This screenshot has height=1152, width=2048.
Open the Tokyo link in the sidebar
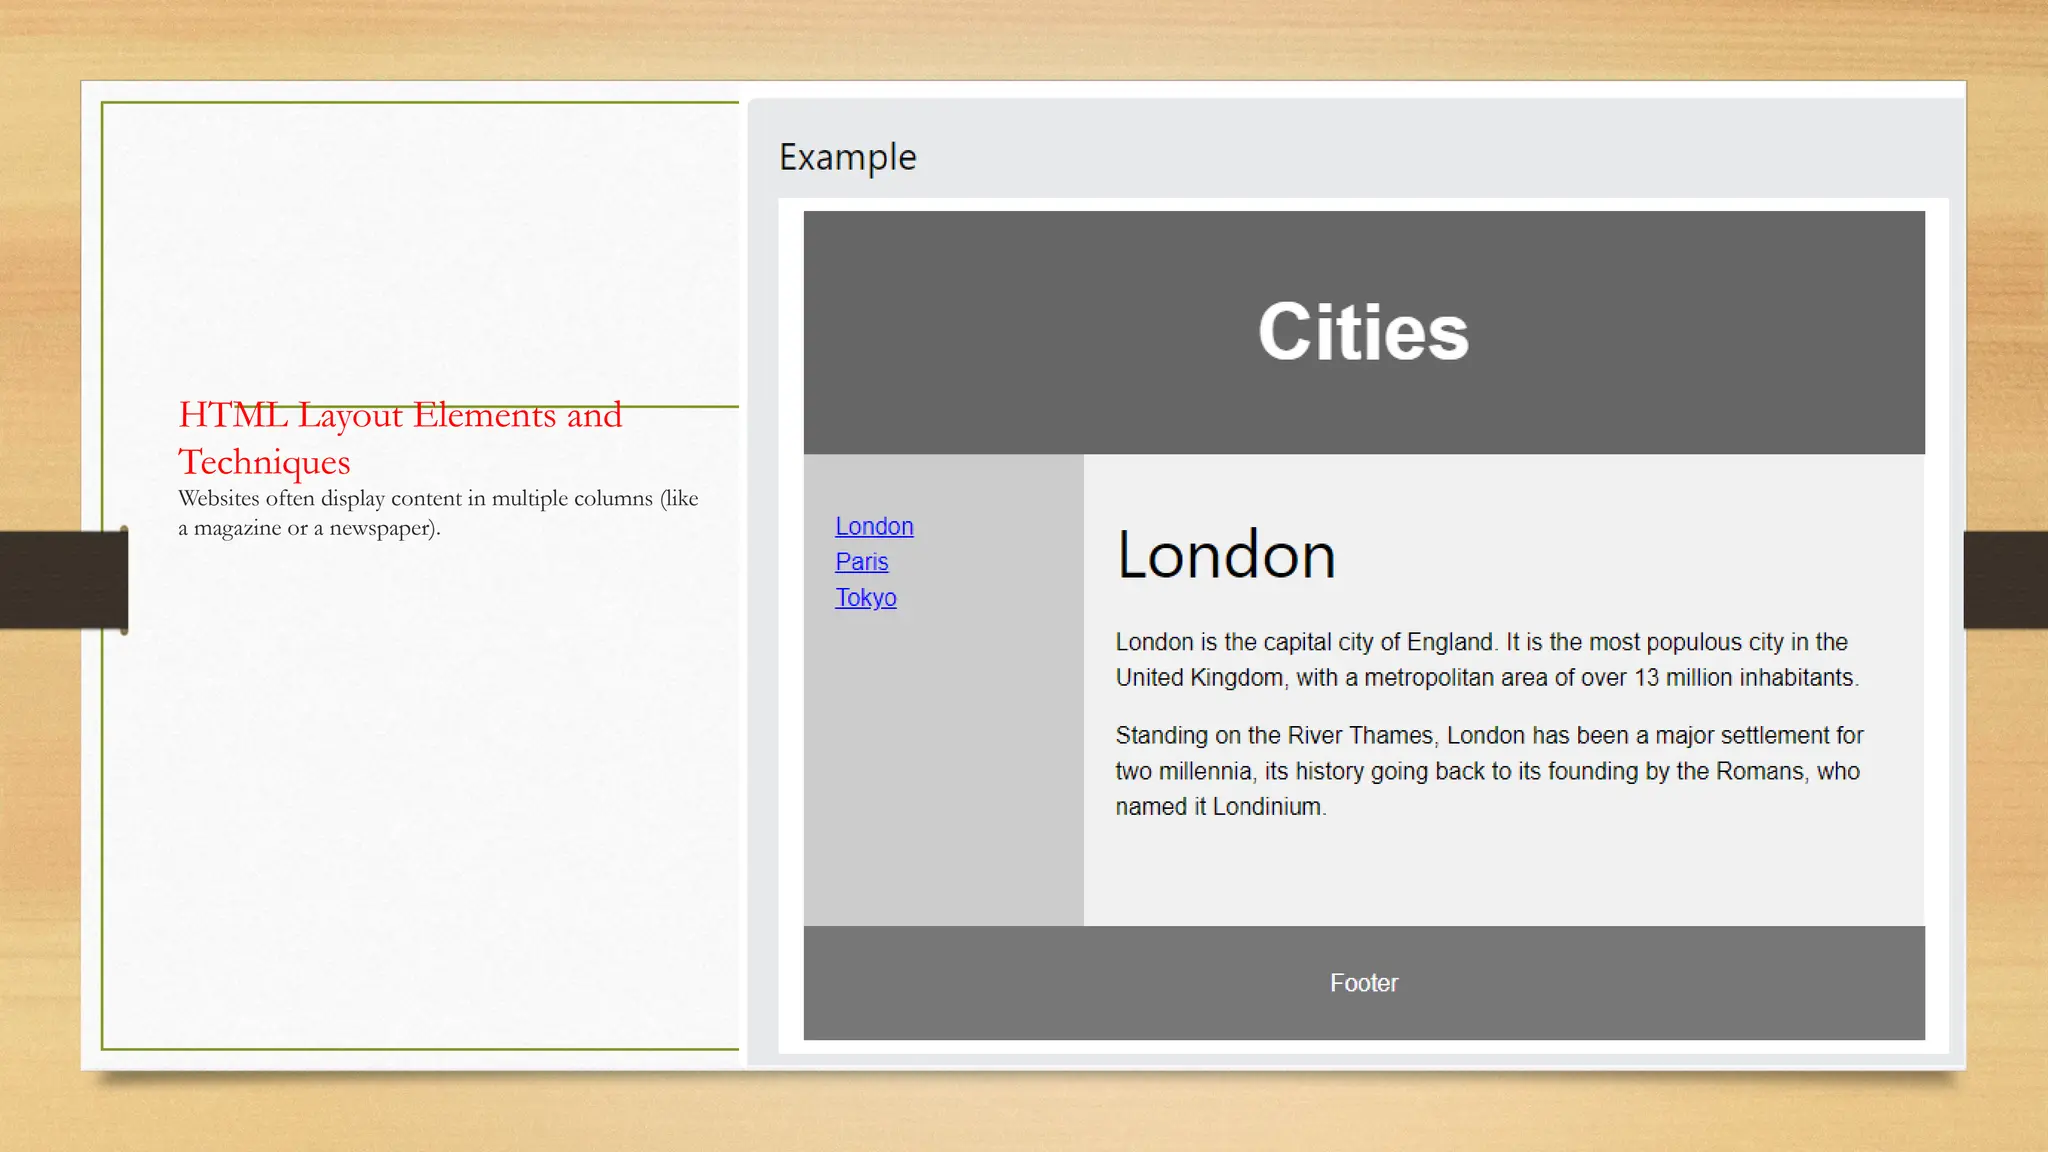[x=866, y=598]
